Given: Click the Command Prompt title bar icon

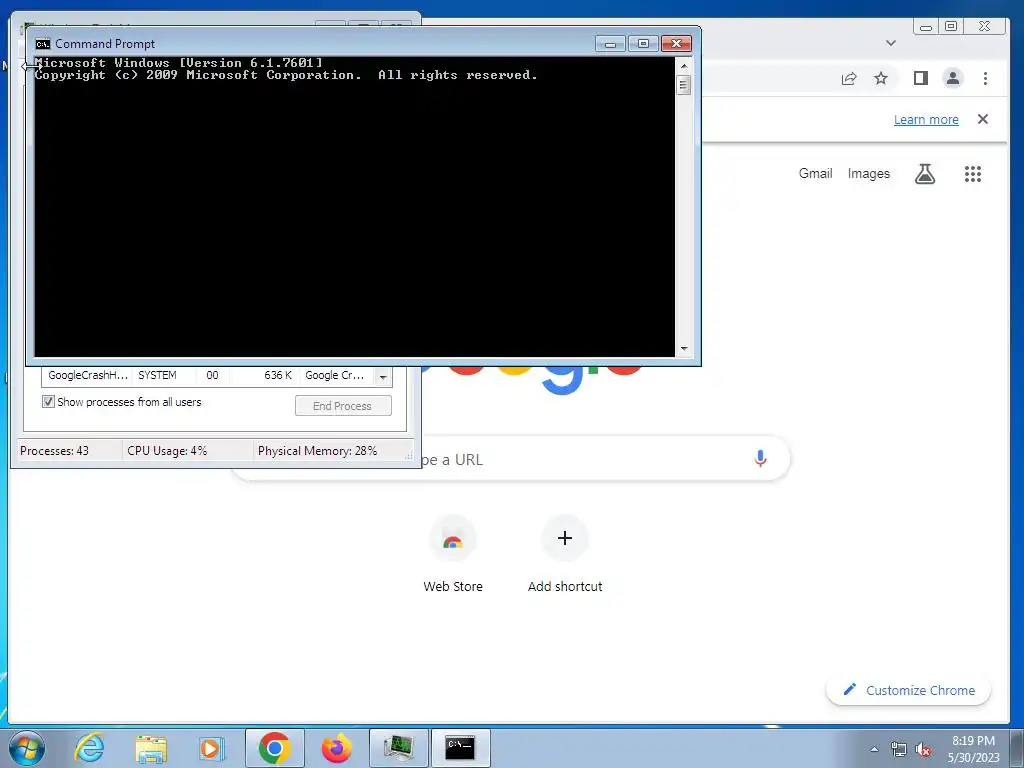Looking at the screenshot, I should coord(43,44).
